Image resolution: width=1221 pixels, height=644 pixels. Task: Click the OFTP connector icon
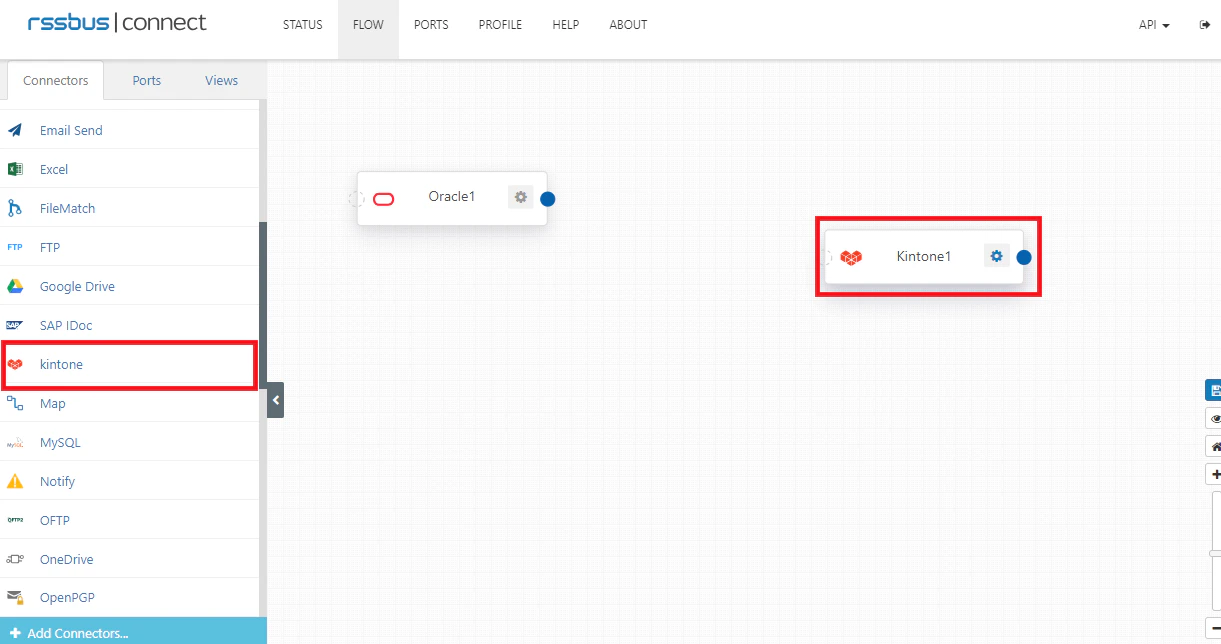15,520
